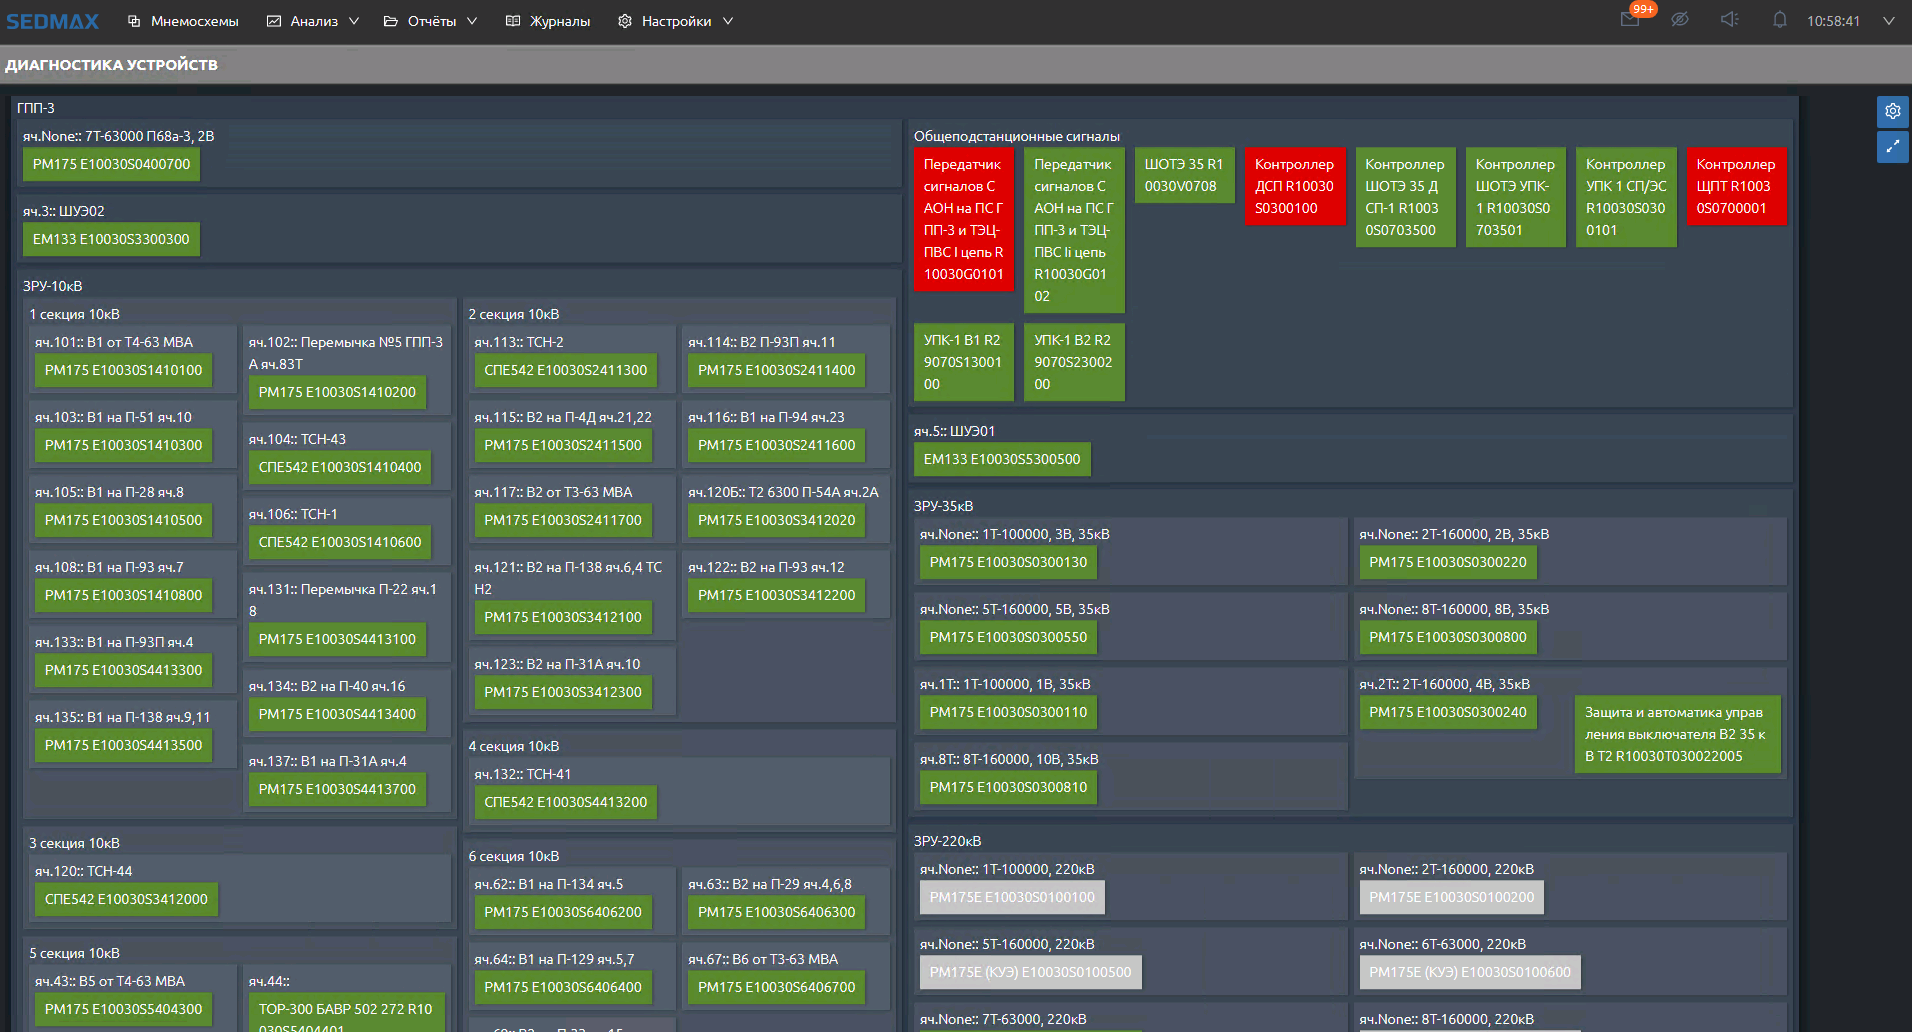This screenshot has width=1912, height=1032.
Task: Expand the Анализ dropdown menu
Action: click(x=313, y=21)
